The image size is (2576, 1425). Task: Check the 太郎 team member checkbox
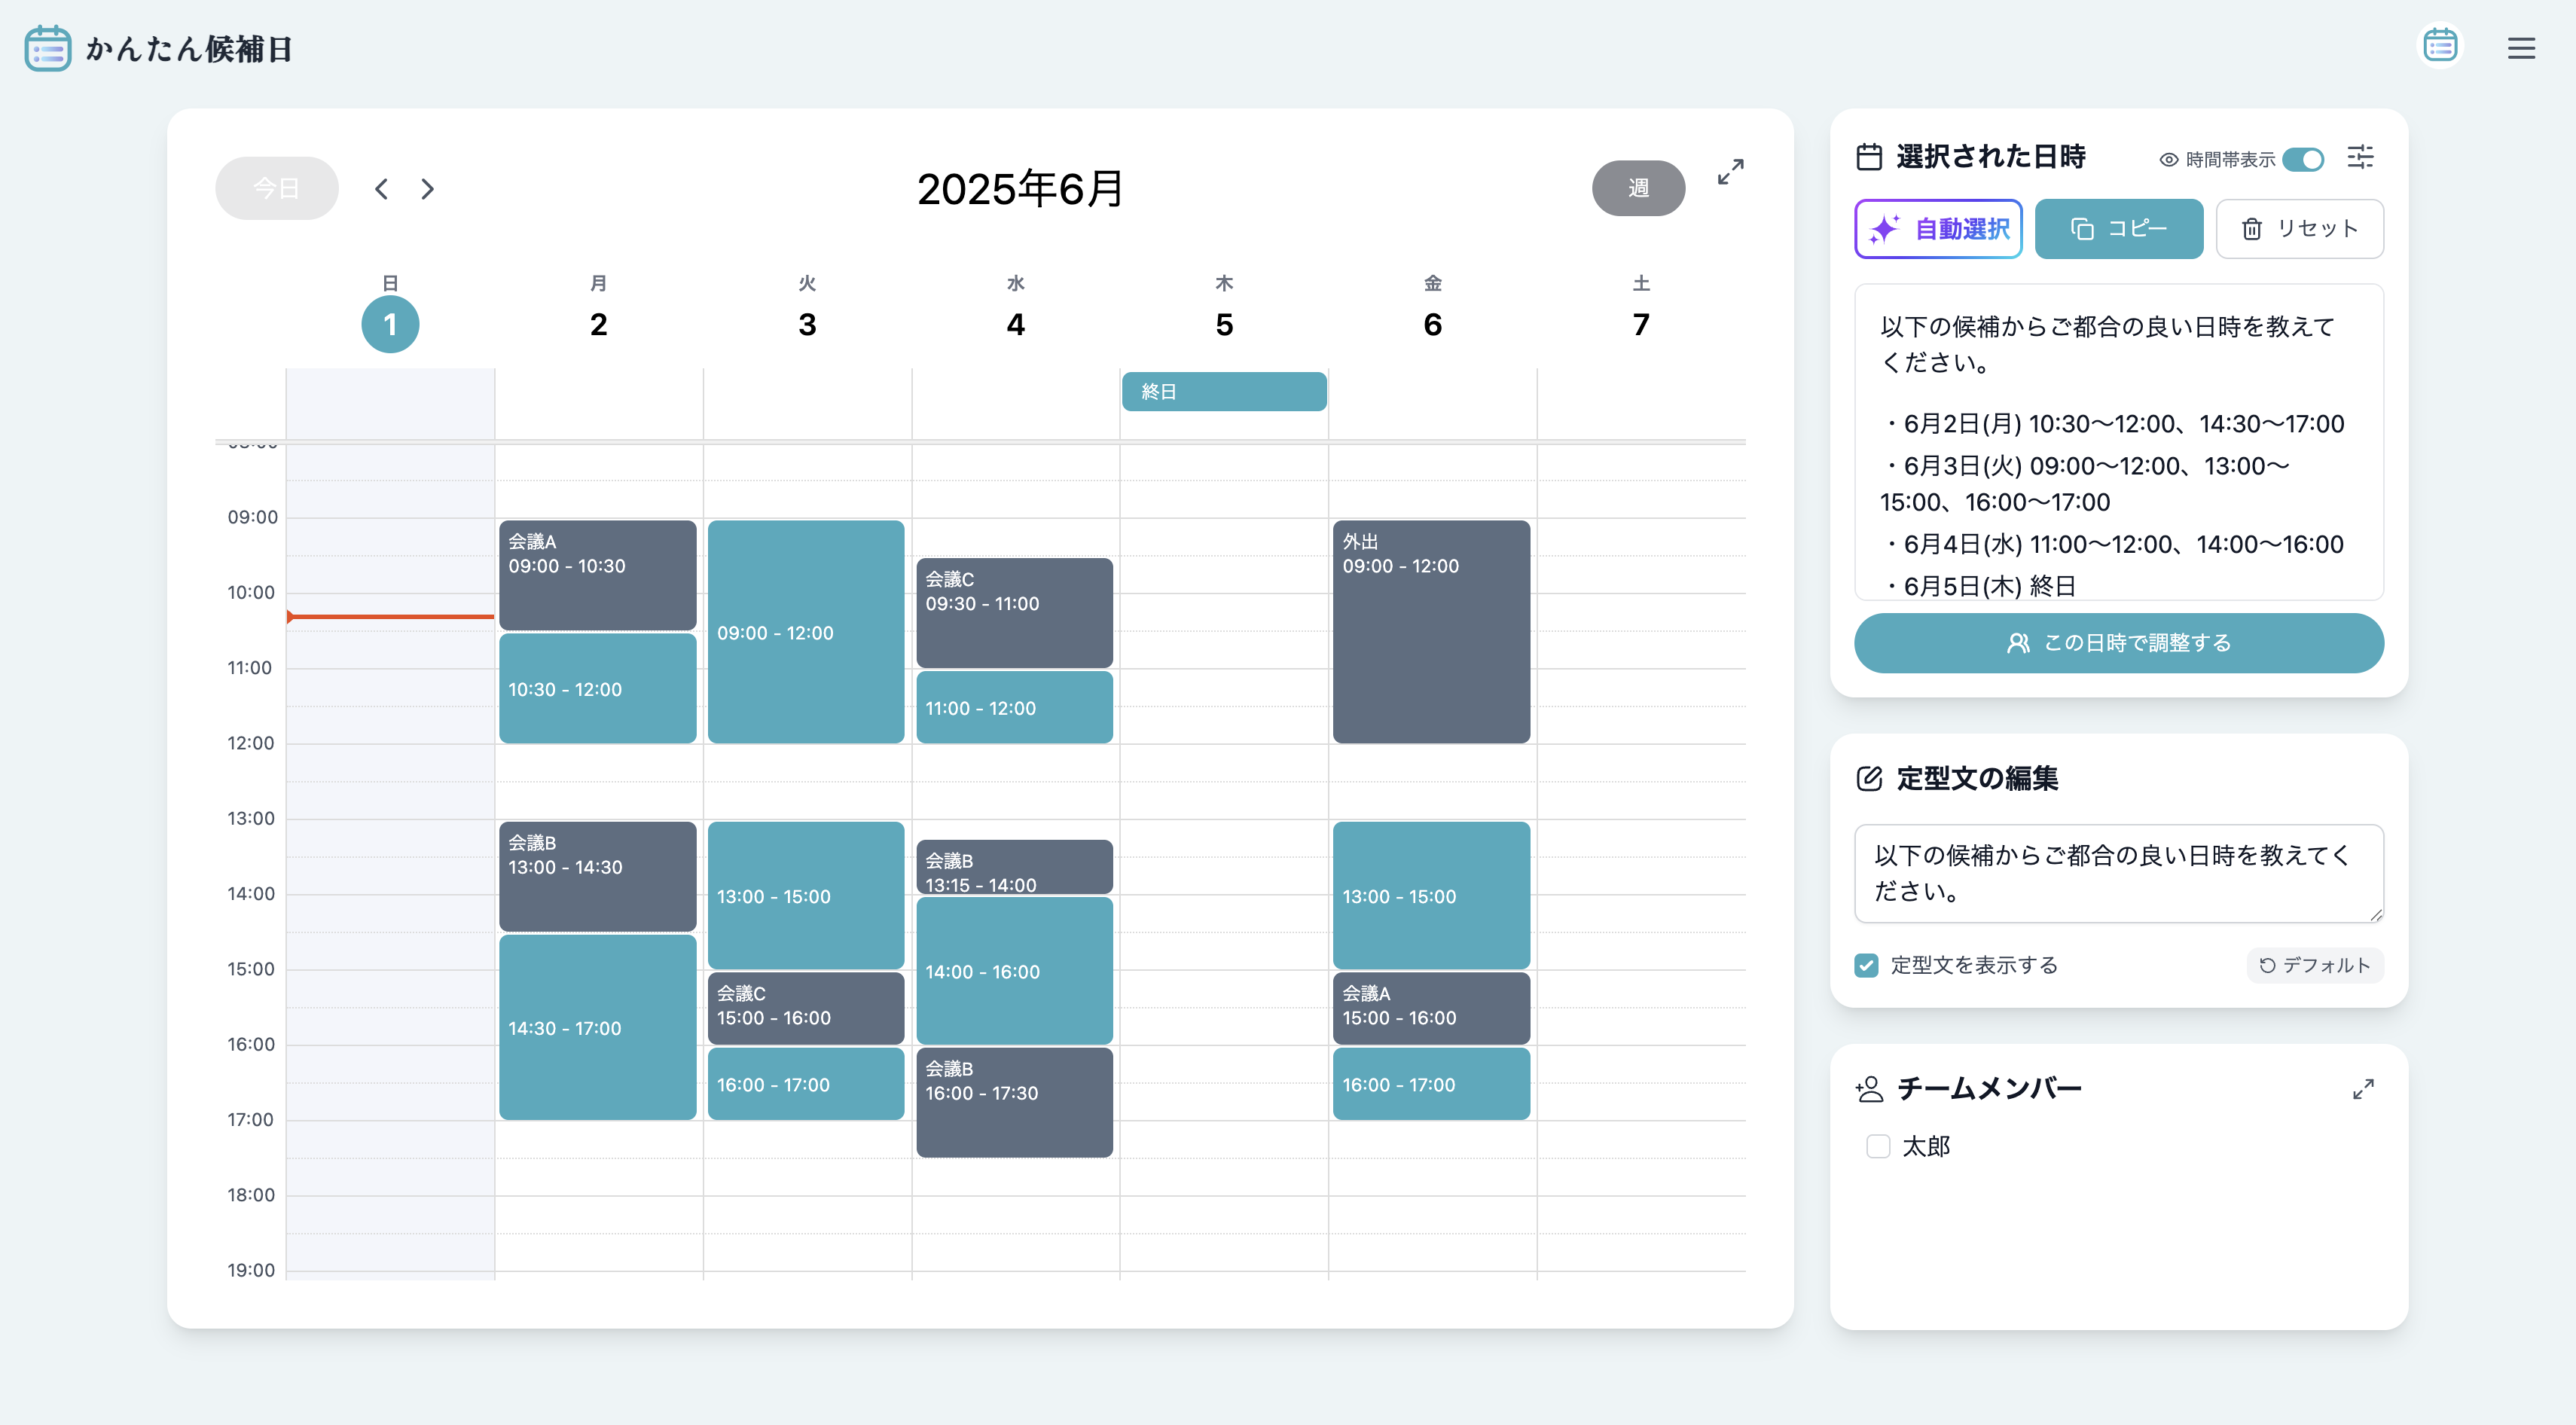click(x=1878, y=1146)
